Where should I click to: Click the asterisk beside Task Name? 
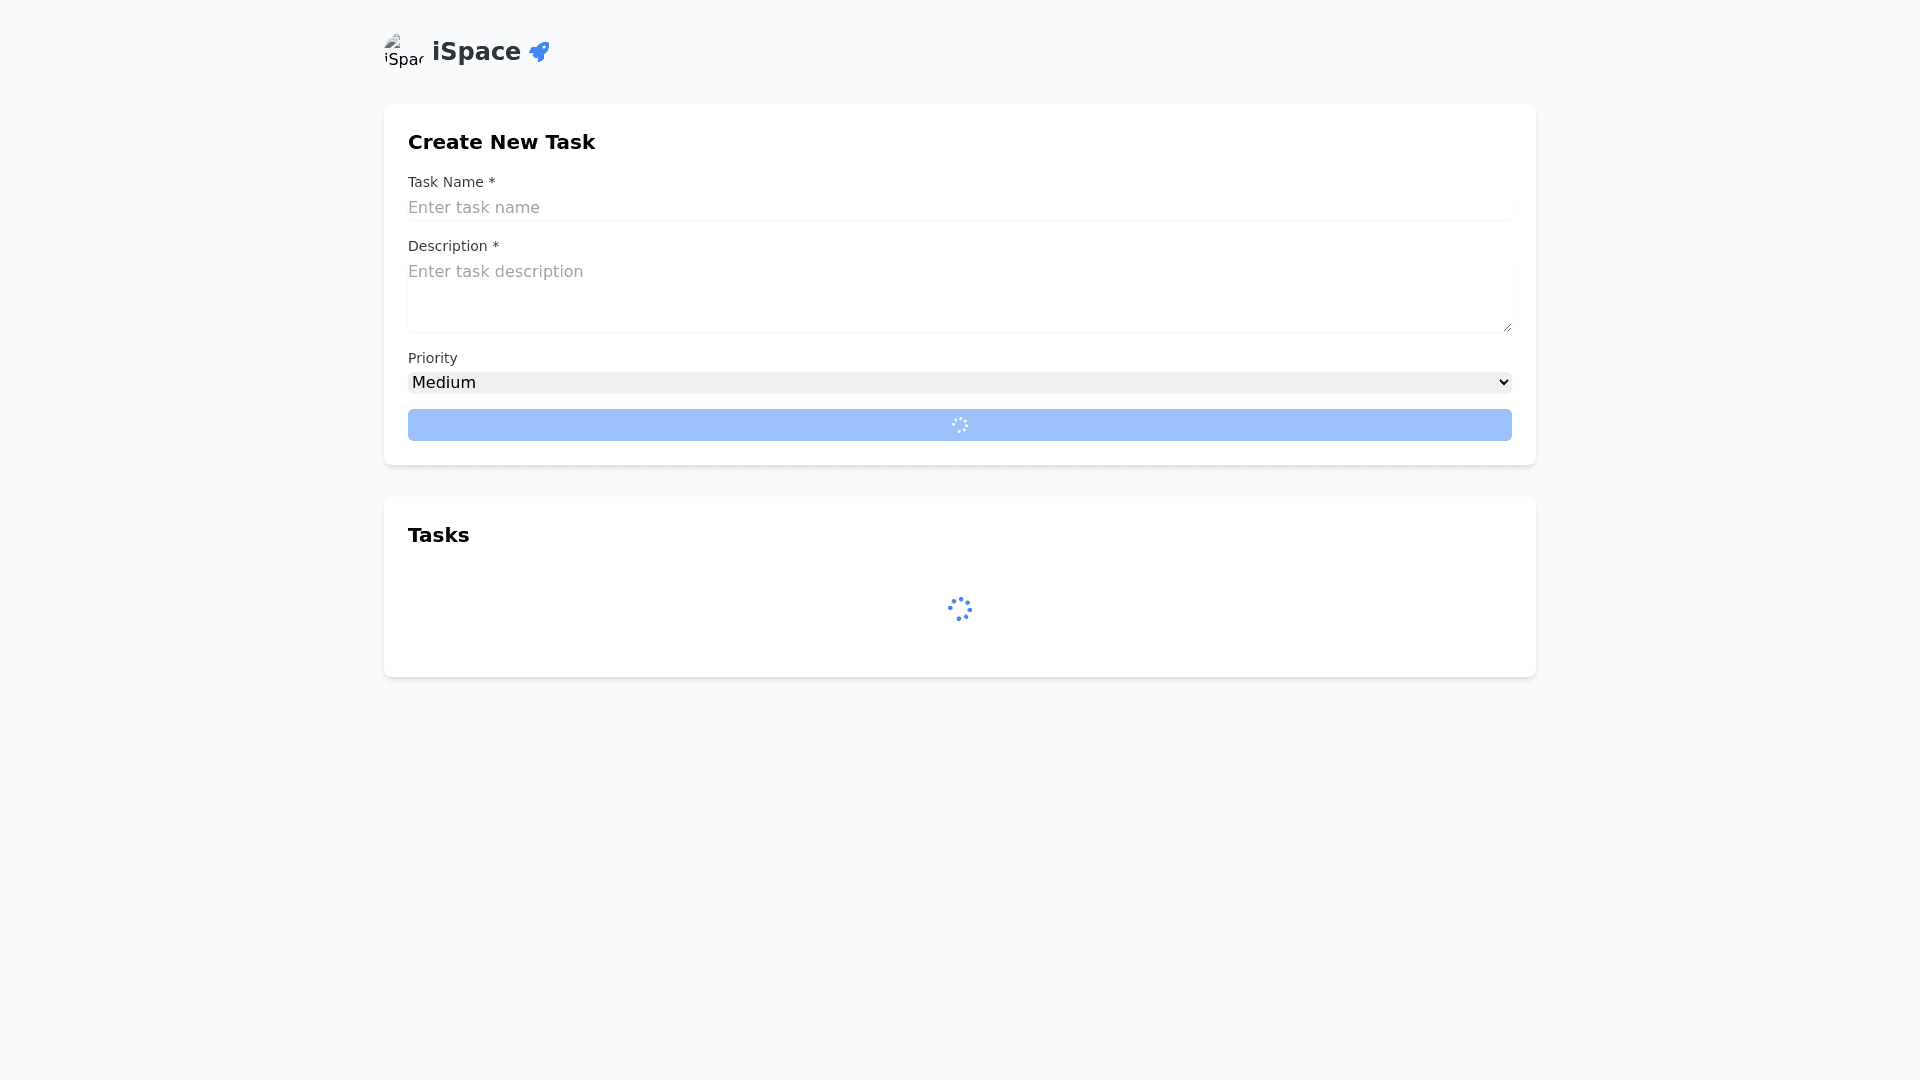[492, 182]
